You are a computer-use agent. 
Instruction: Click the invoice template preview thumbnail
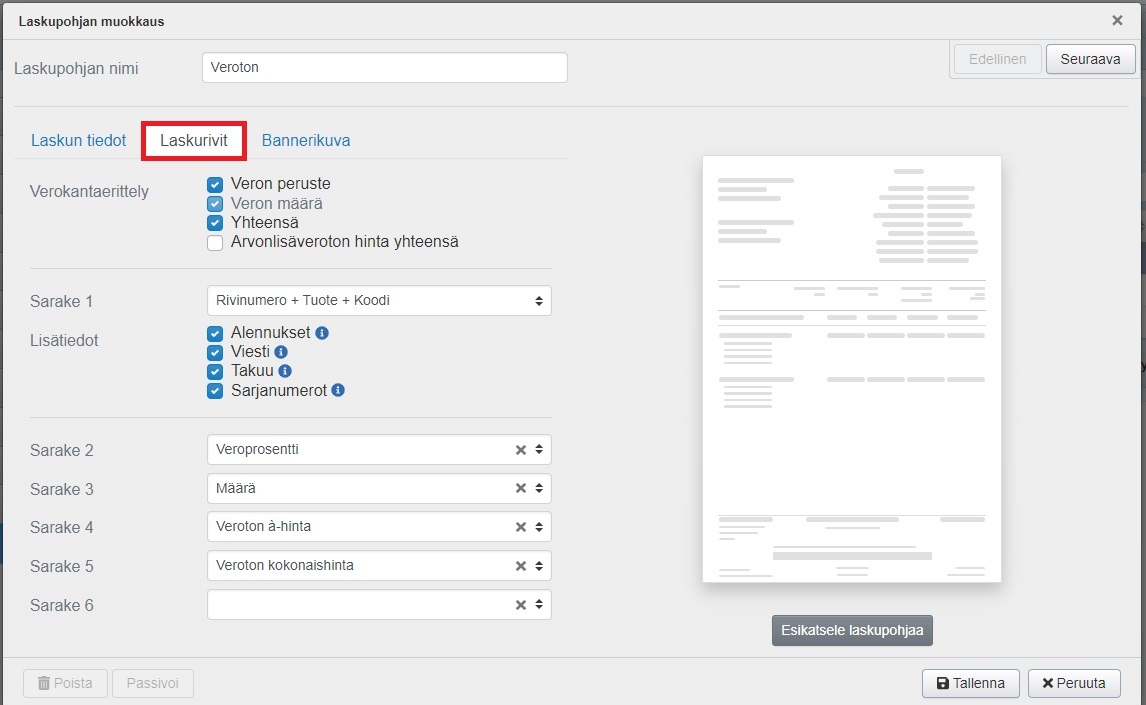tap(852, 369)
